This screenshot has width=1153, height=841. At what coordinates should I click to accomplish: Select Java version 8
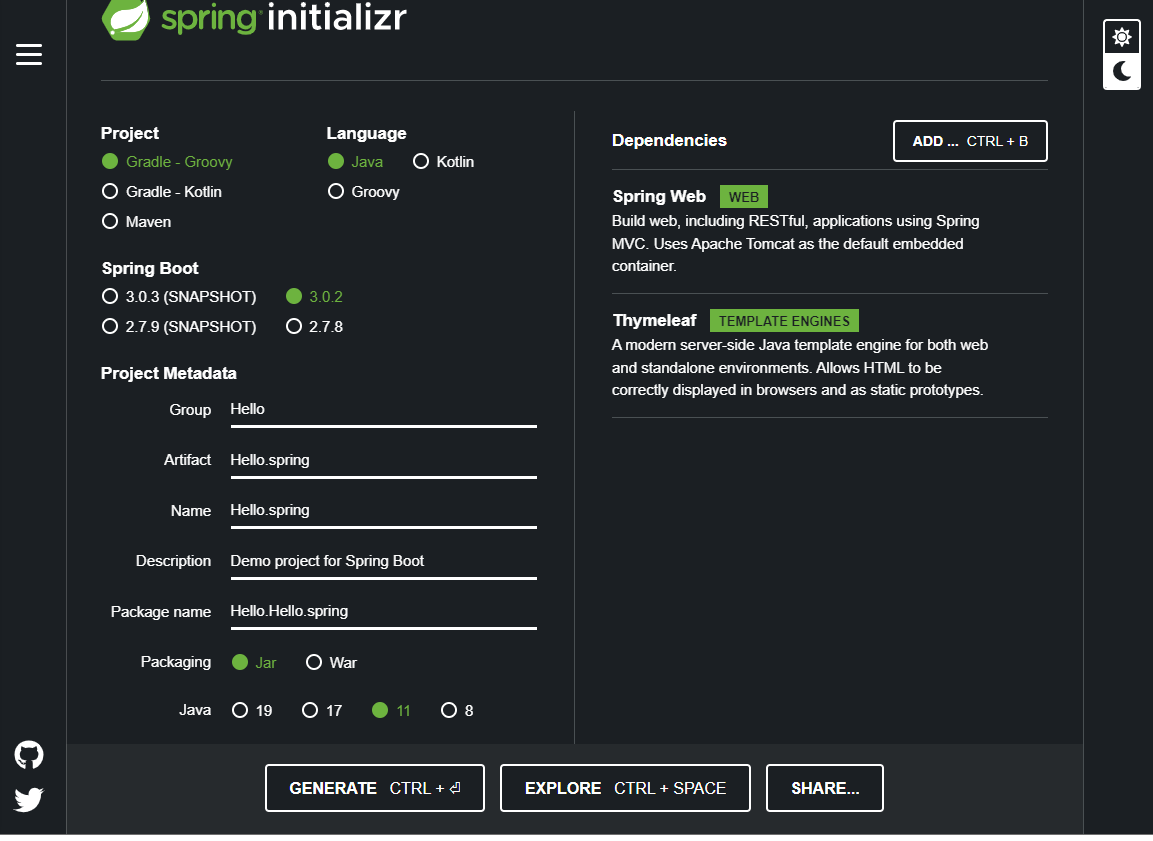pyautogui.click(x=457, y=710)
